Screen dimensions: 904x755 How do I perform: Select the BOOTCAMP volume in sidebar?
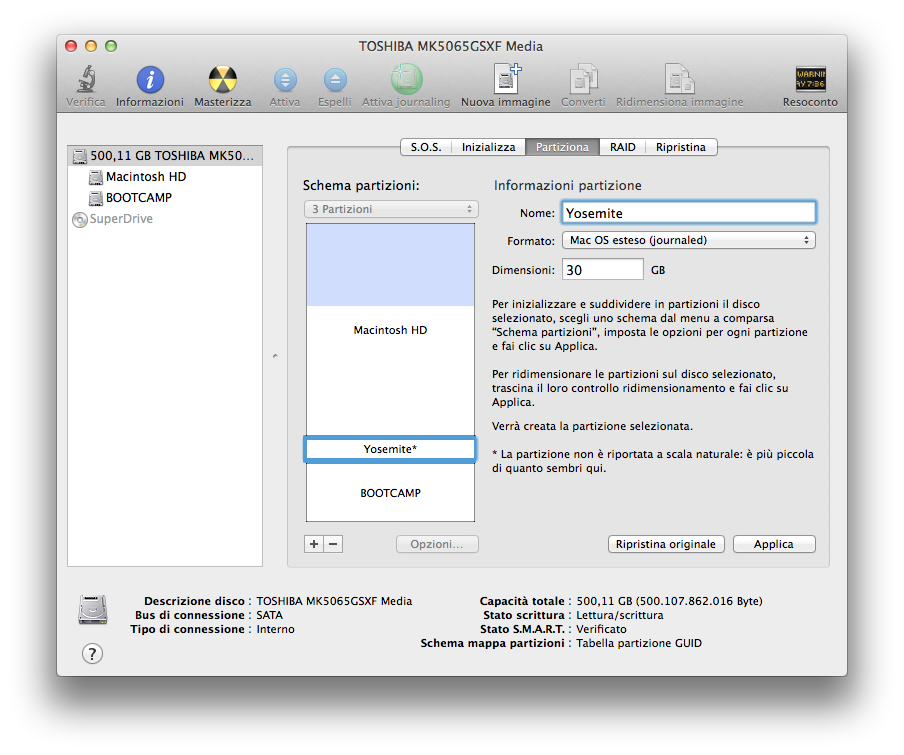point(165,198)
